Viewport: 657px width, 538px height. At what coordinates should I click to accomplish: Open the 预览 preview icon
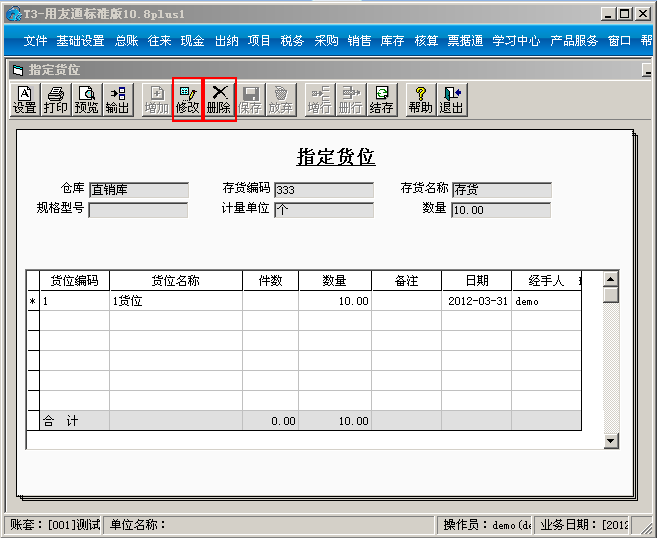point(87,100)
